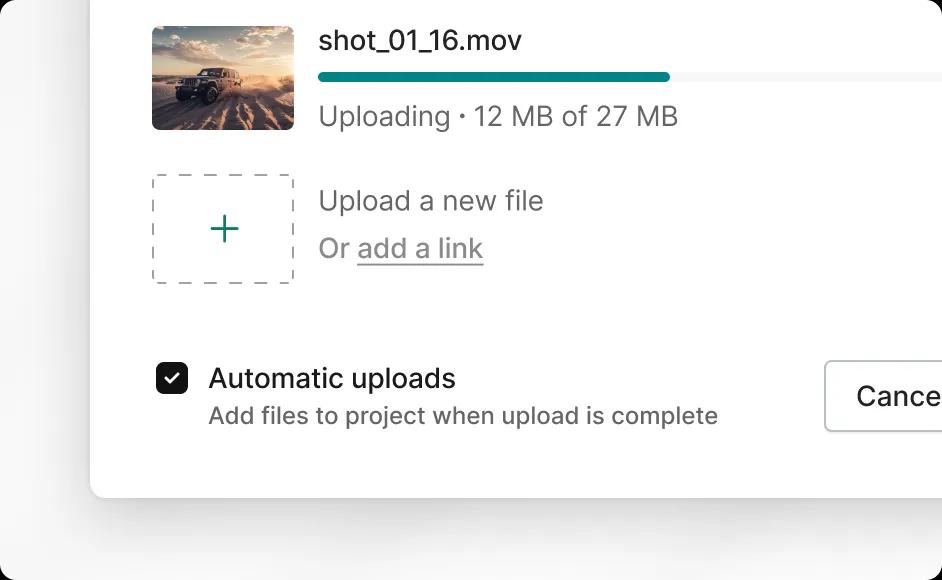Screen dimensions: 942x580
Task: Click the dashed upload drop zone box
Action: pyautogui.click(x=223, y=229)
